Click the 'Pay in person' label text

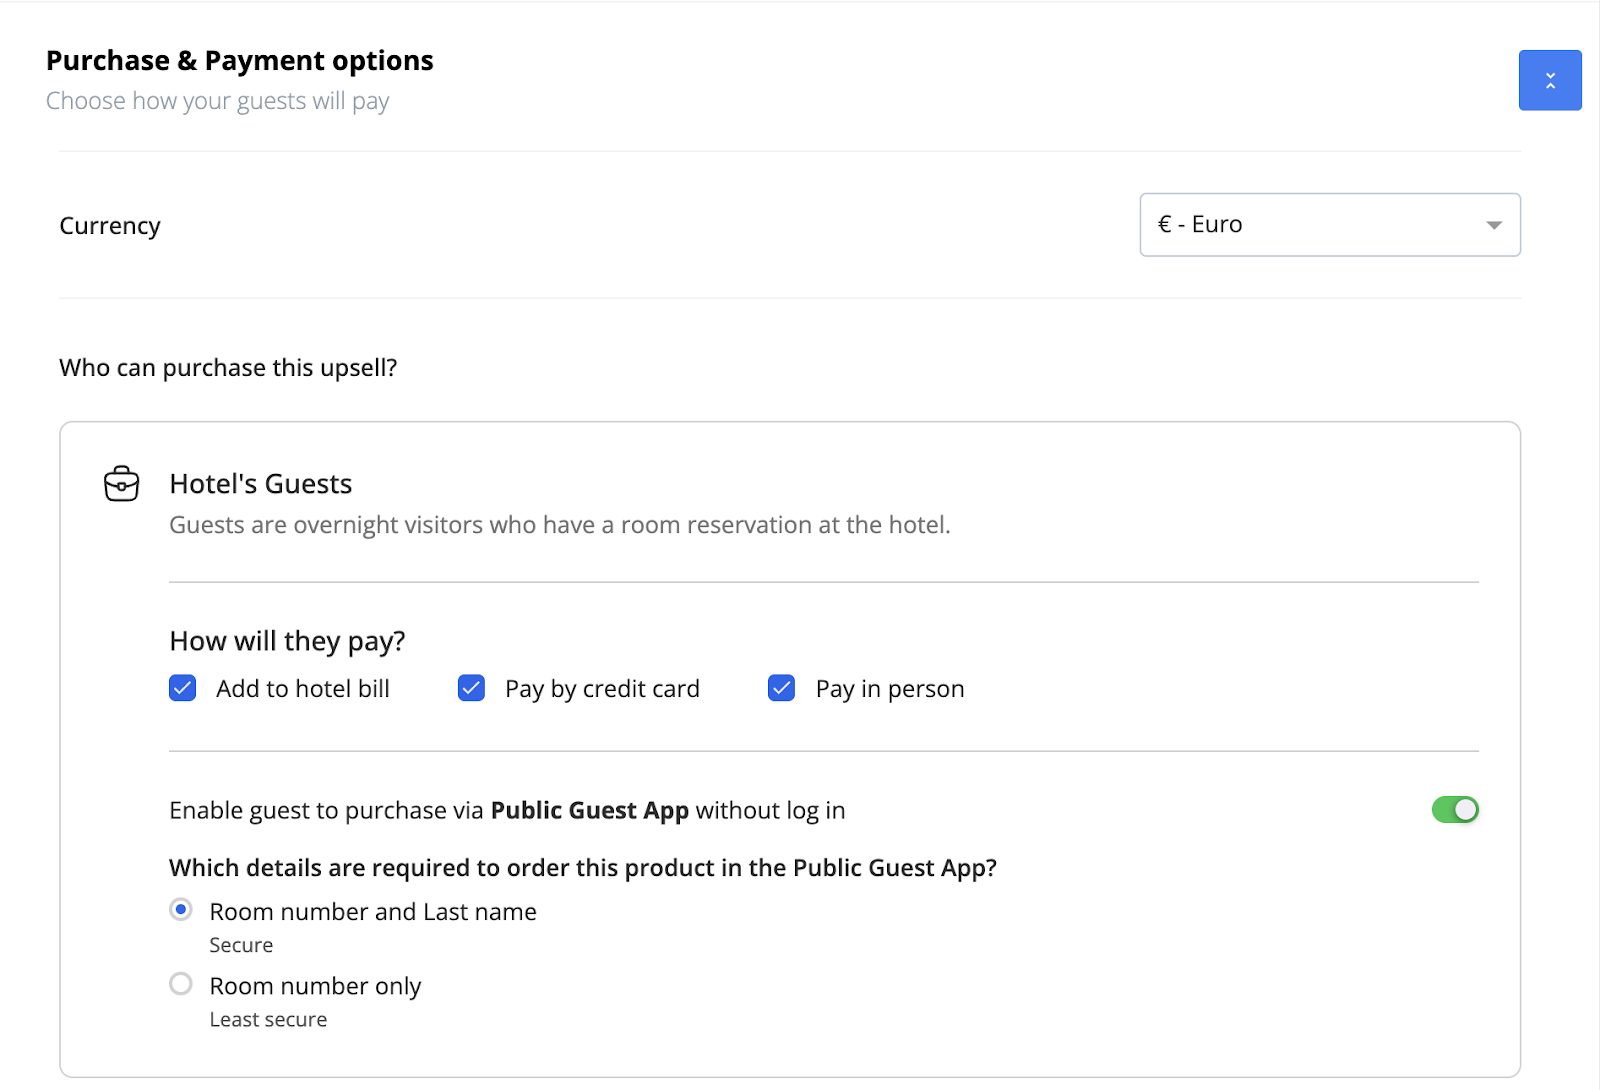[x=889, y=689]
